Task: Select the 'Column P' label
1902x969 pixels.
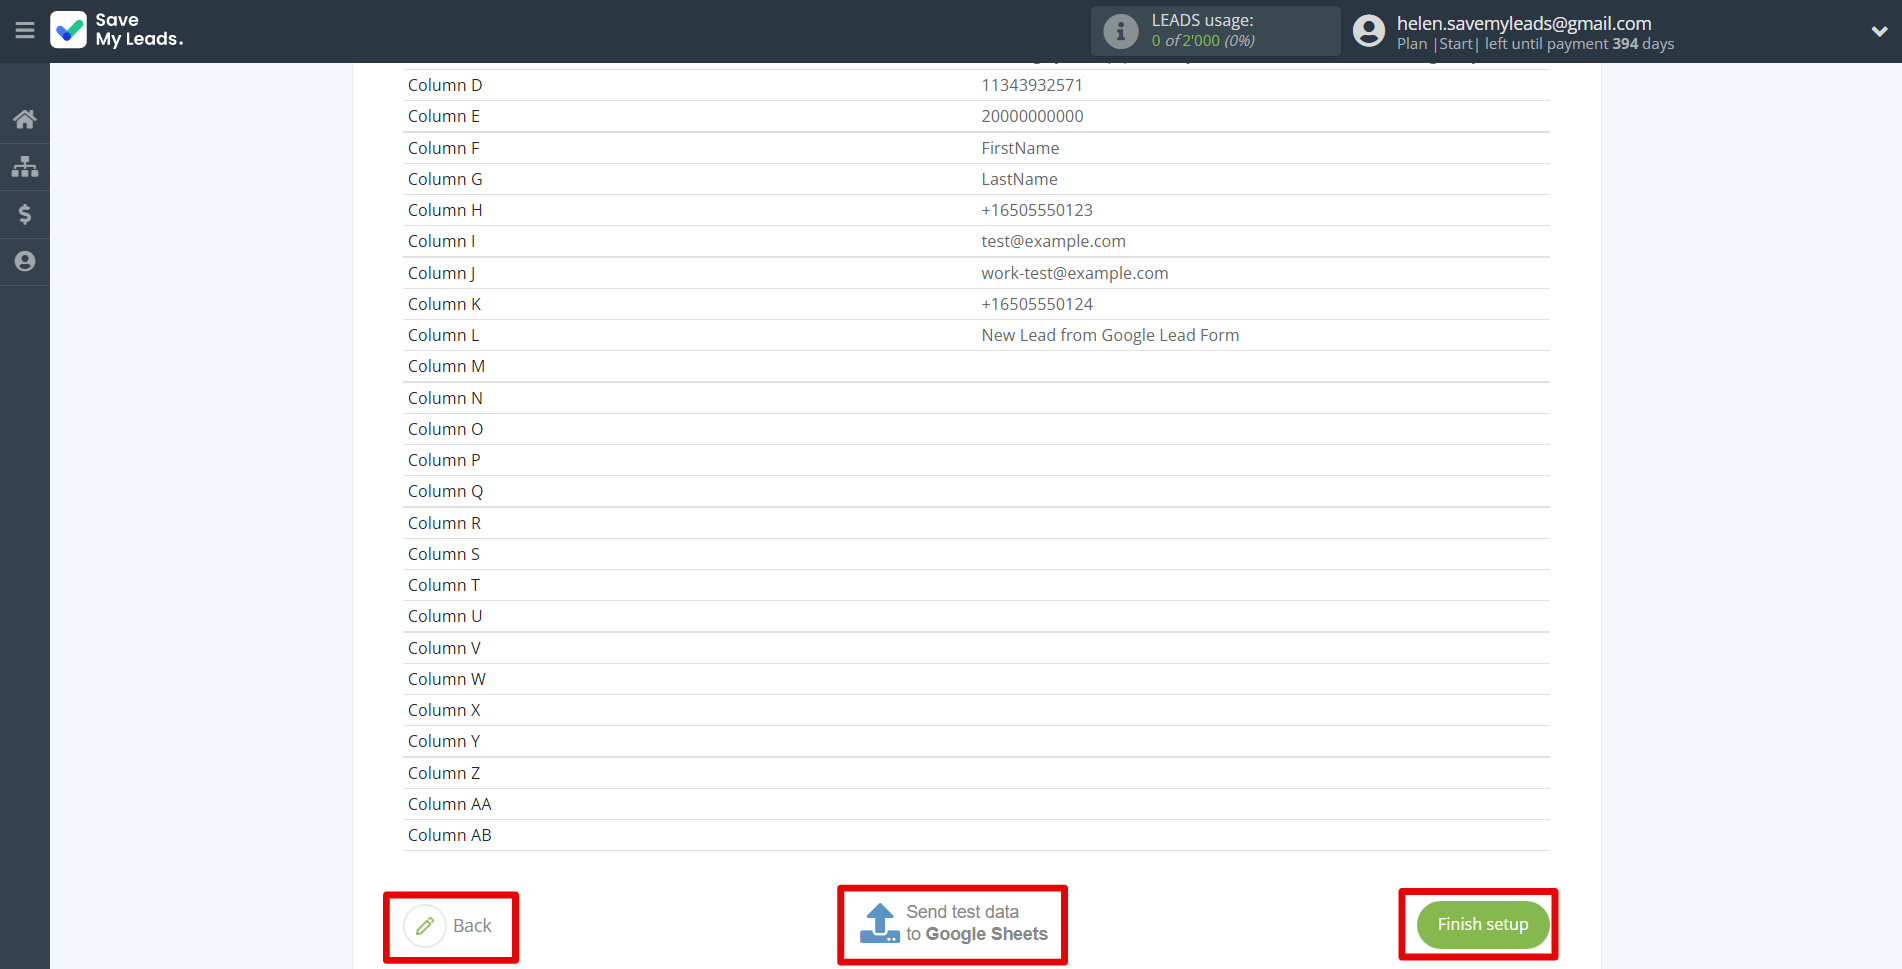Action: (x=444, y=460)
